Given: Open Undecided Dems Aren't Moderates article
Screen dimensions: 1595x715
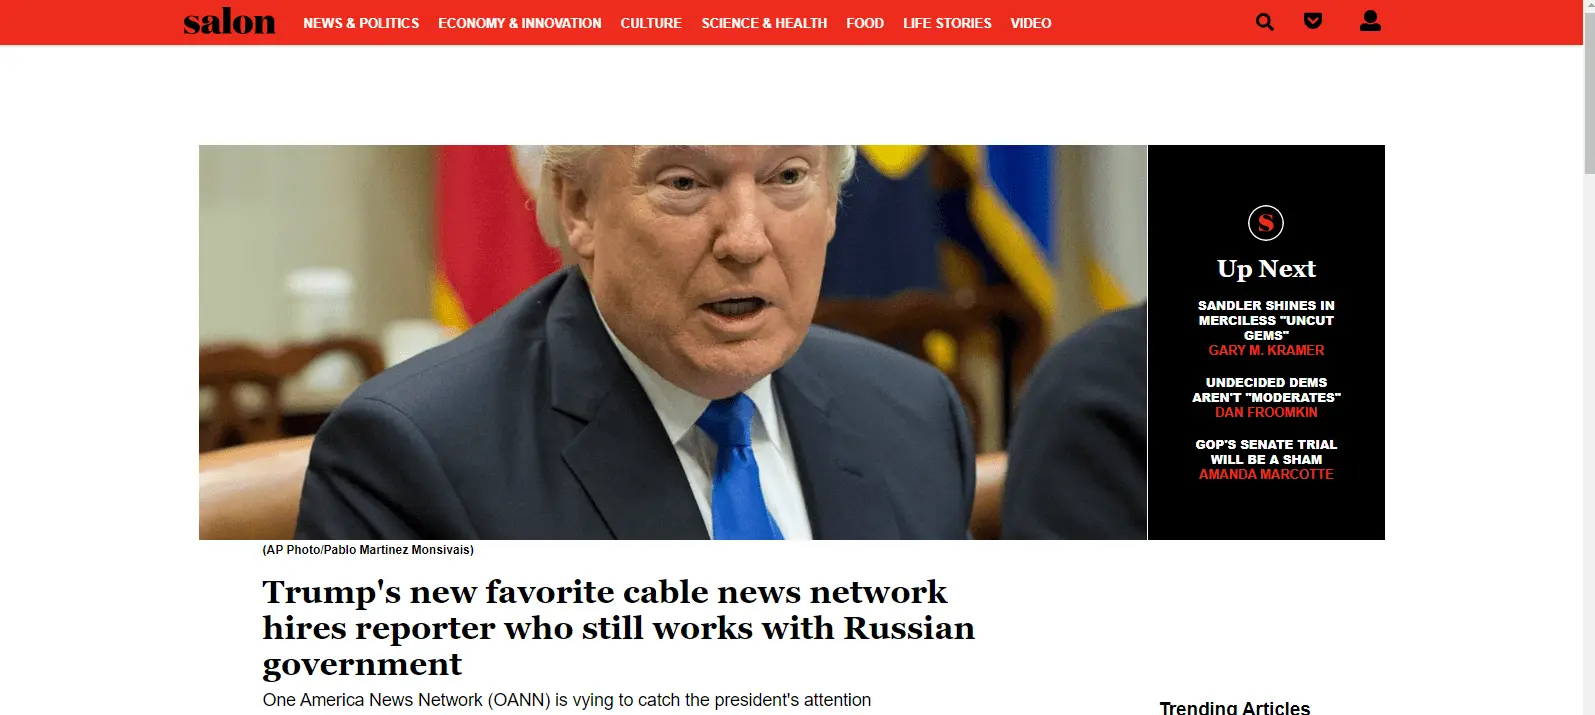Looking at the screenshot, I should [x=1266, y=390].
